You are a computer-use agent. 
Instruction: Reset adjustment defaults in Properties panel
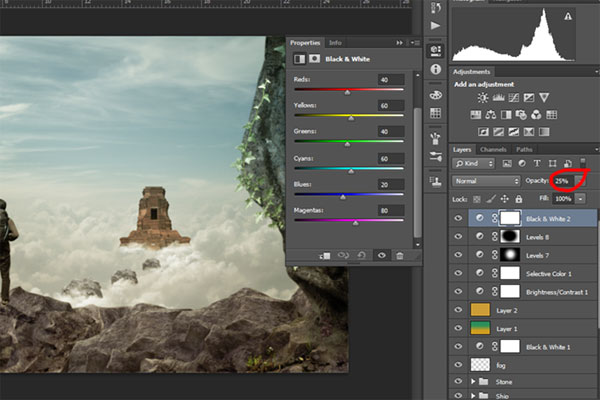[362, 255]
